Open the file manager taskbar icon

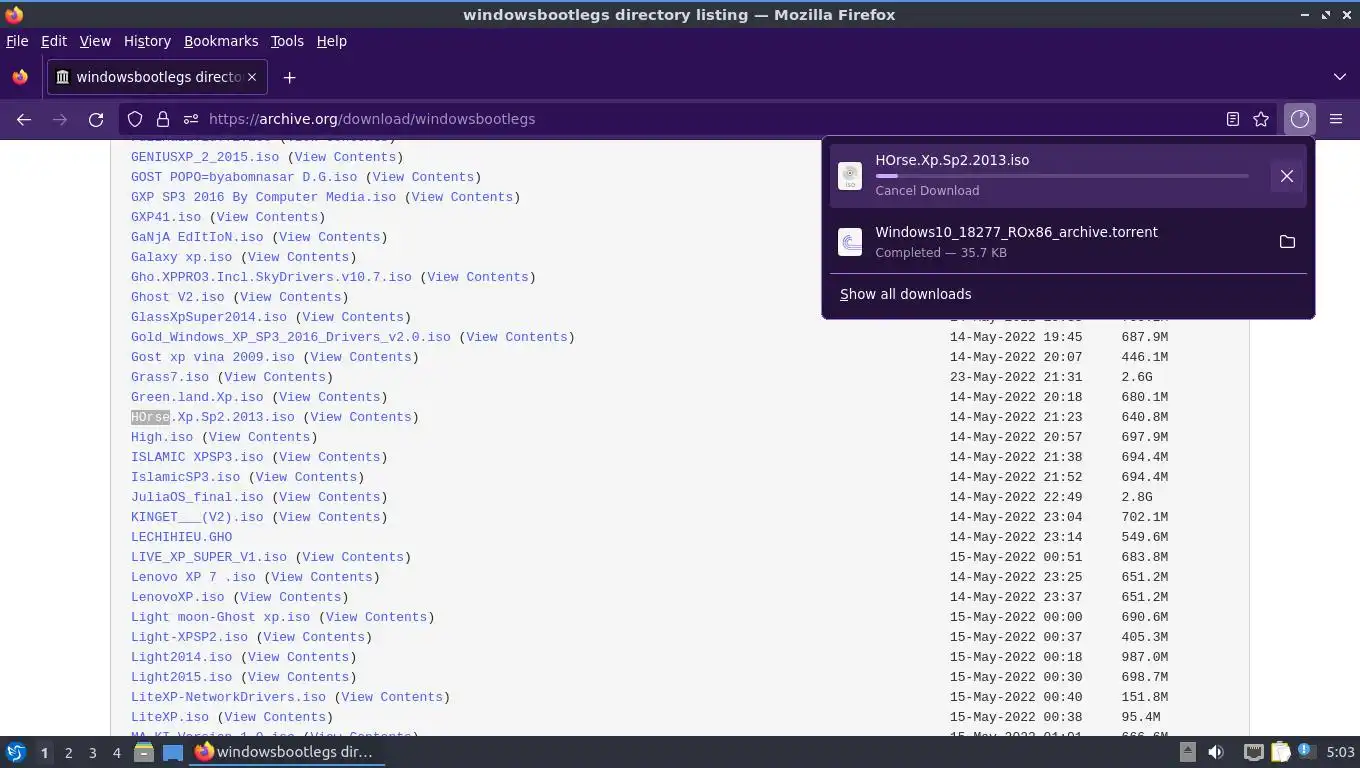144,752
